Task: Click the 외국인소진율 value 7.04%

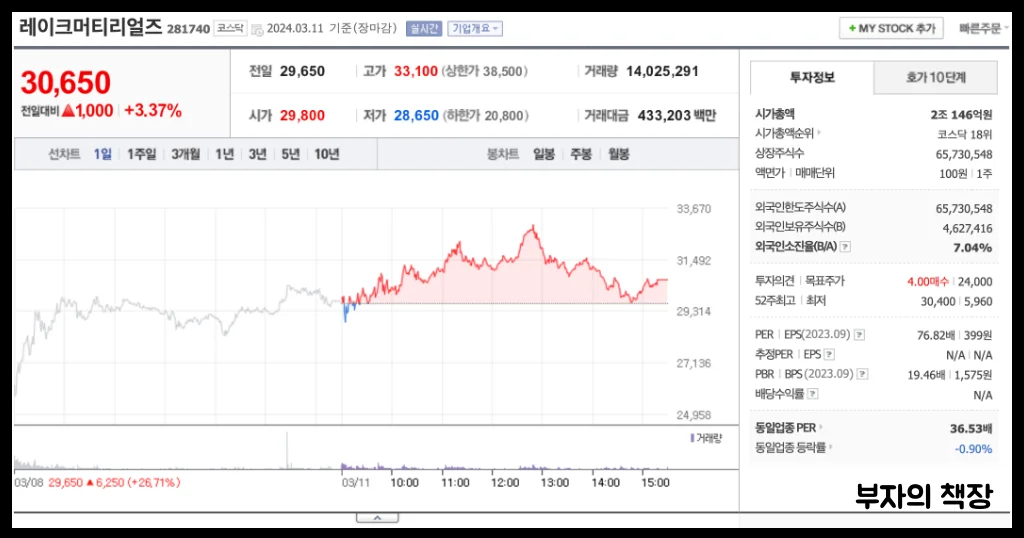Action: 972,247
